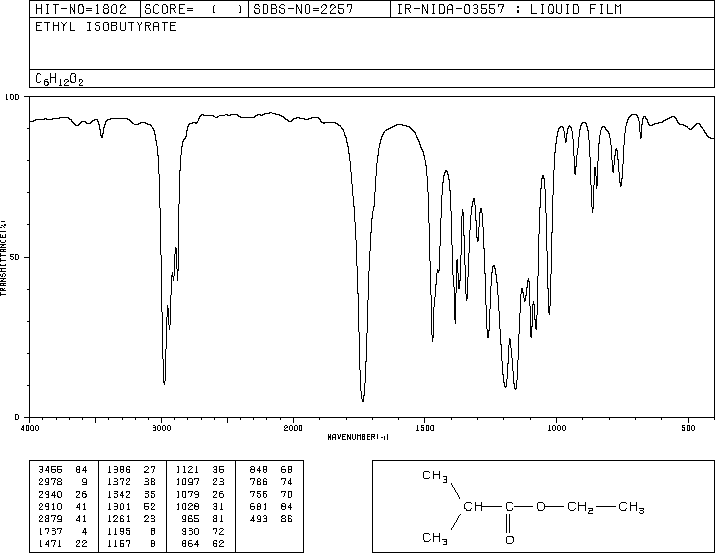Click the deepest carbonyl peak tip near 1737
The image size is (715, 553).
point(363,401)
